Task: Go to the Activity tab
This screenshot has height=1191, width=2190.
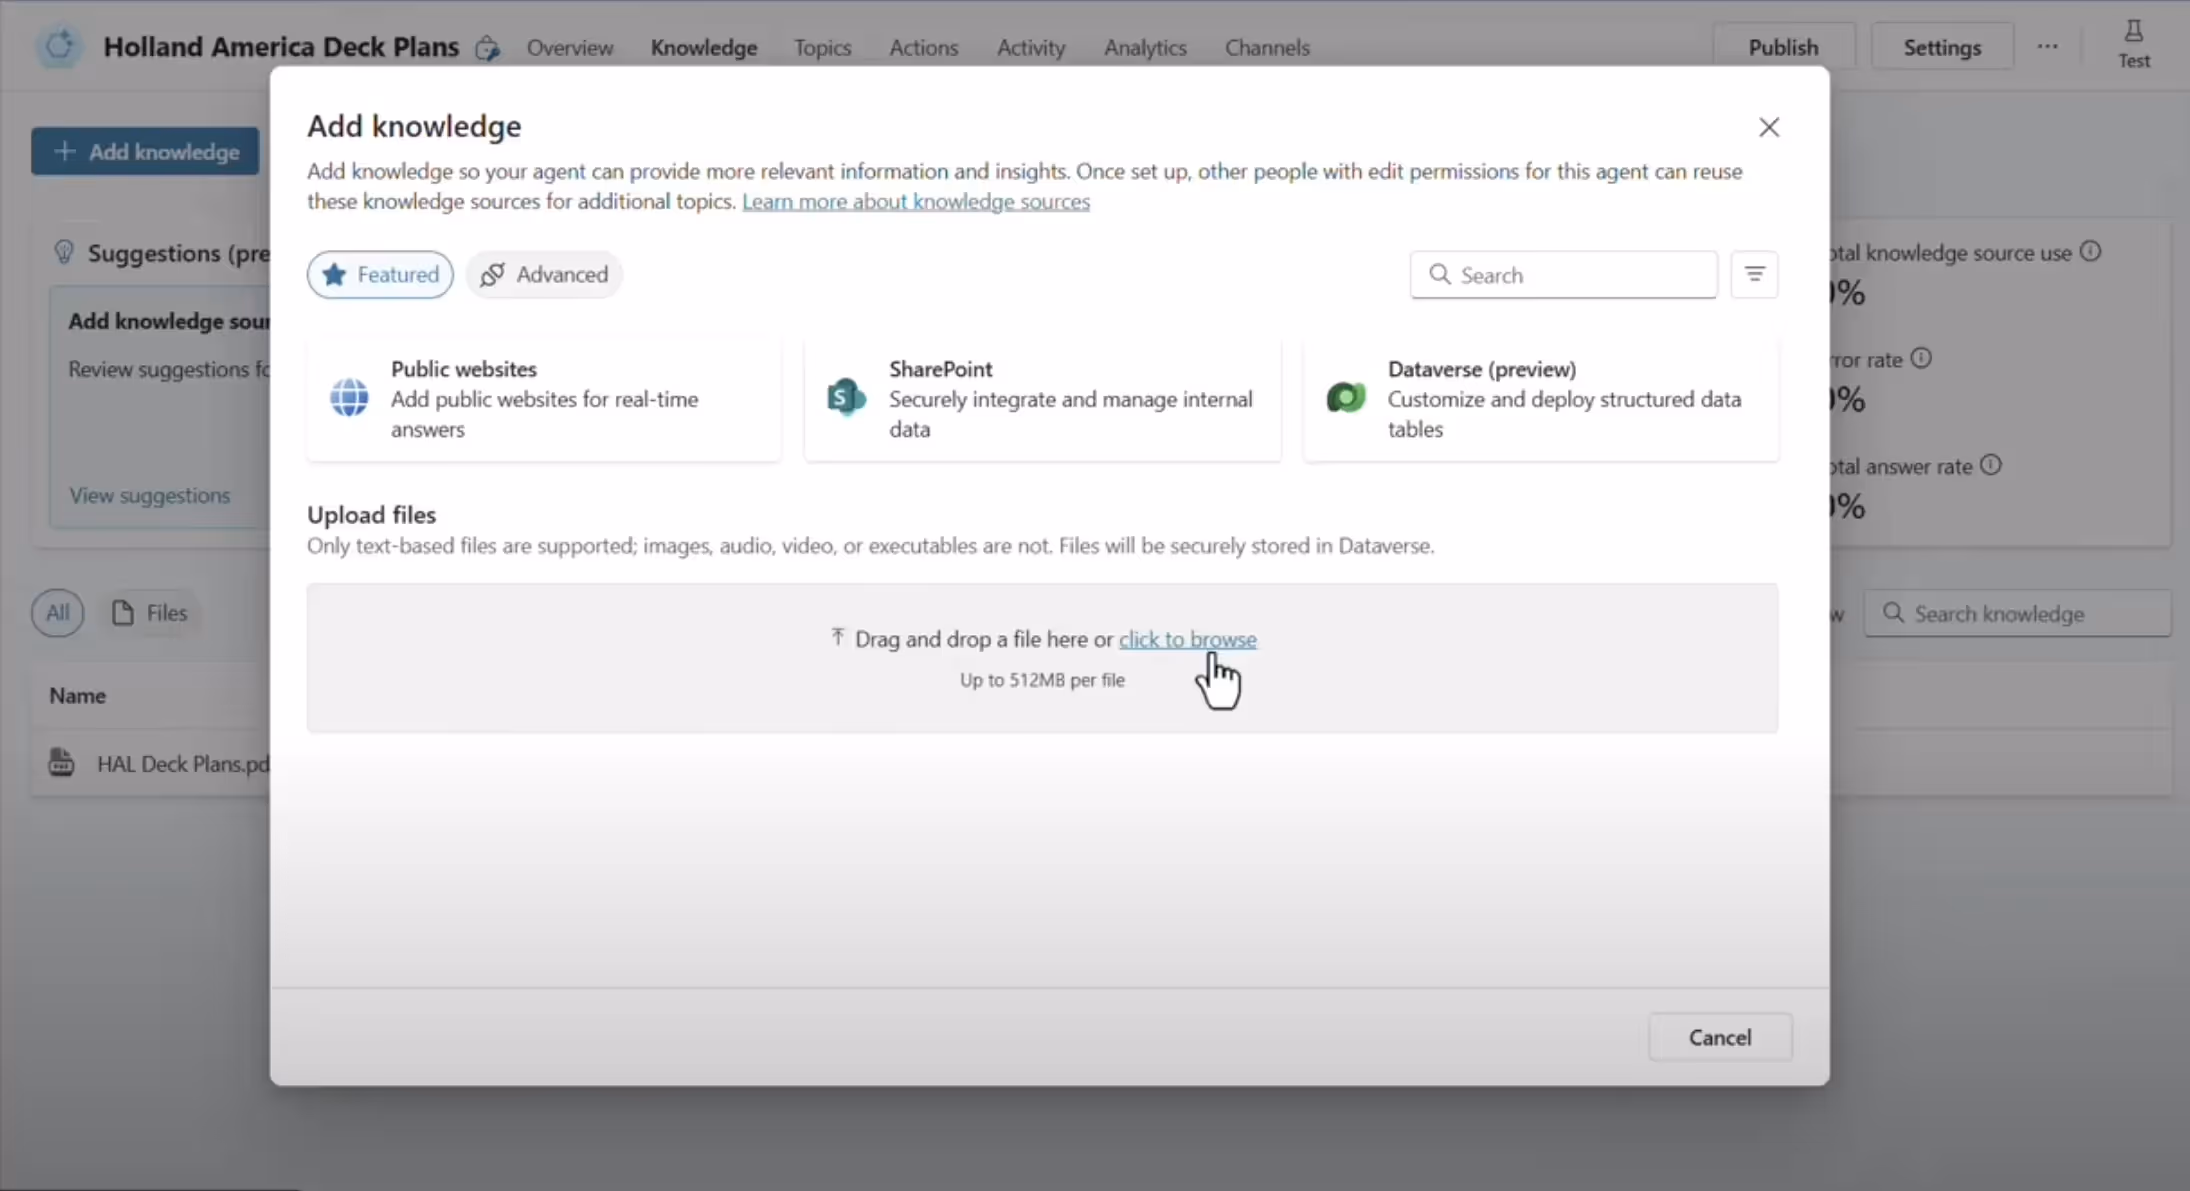Action: point(1031,47)
